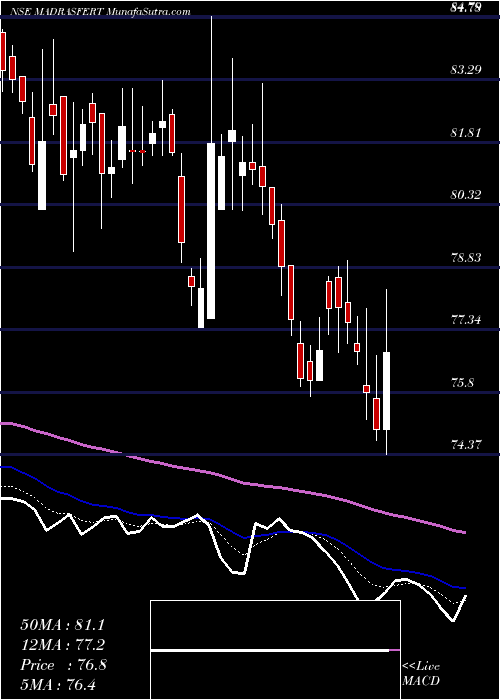Click the 74.37 price axis label

click(466, 444)
